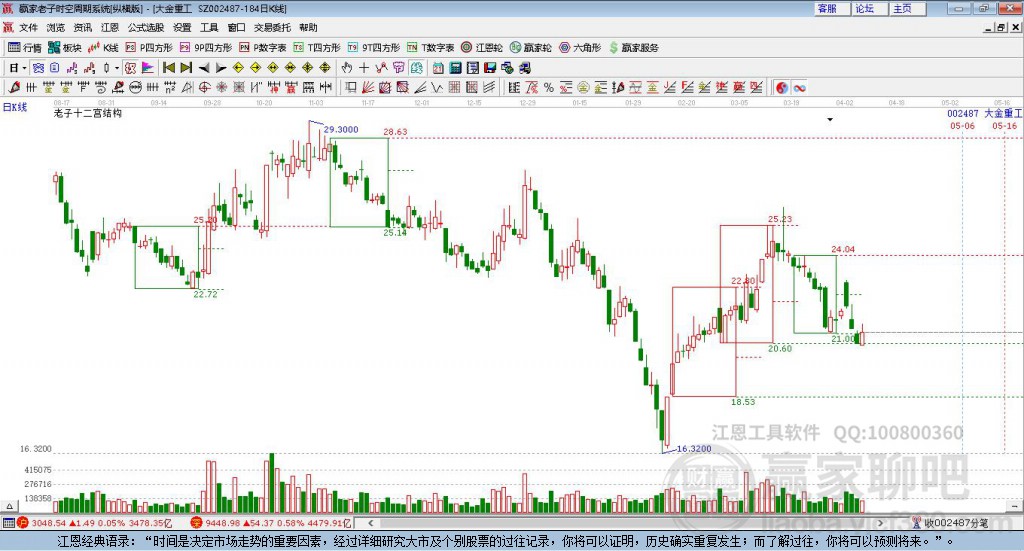Select the hand pan tool icon

pyautogui.click(x=347, y=68)
